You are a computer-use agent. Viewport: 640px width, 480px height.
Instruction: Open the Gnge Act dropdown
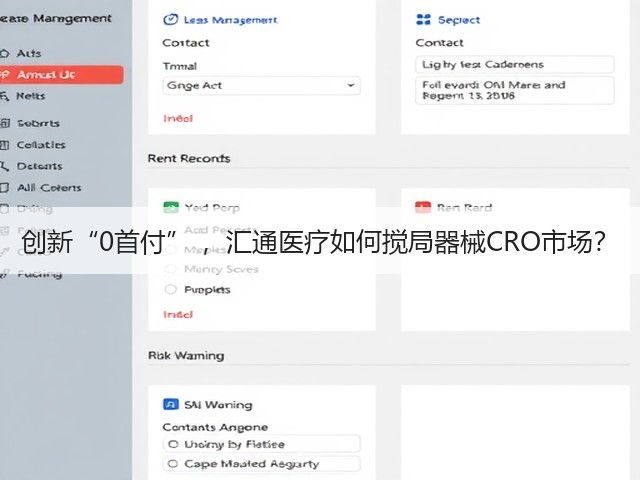coord(262,86)
